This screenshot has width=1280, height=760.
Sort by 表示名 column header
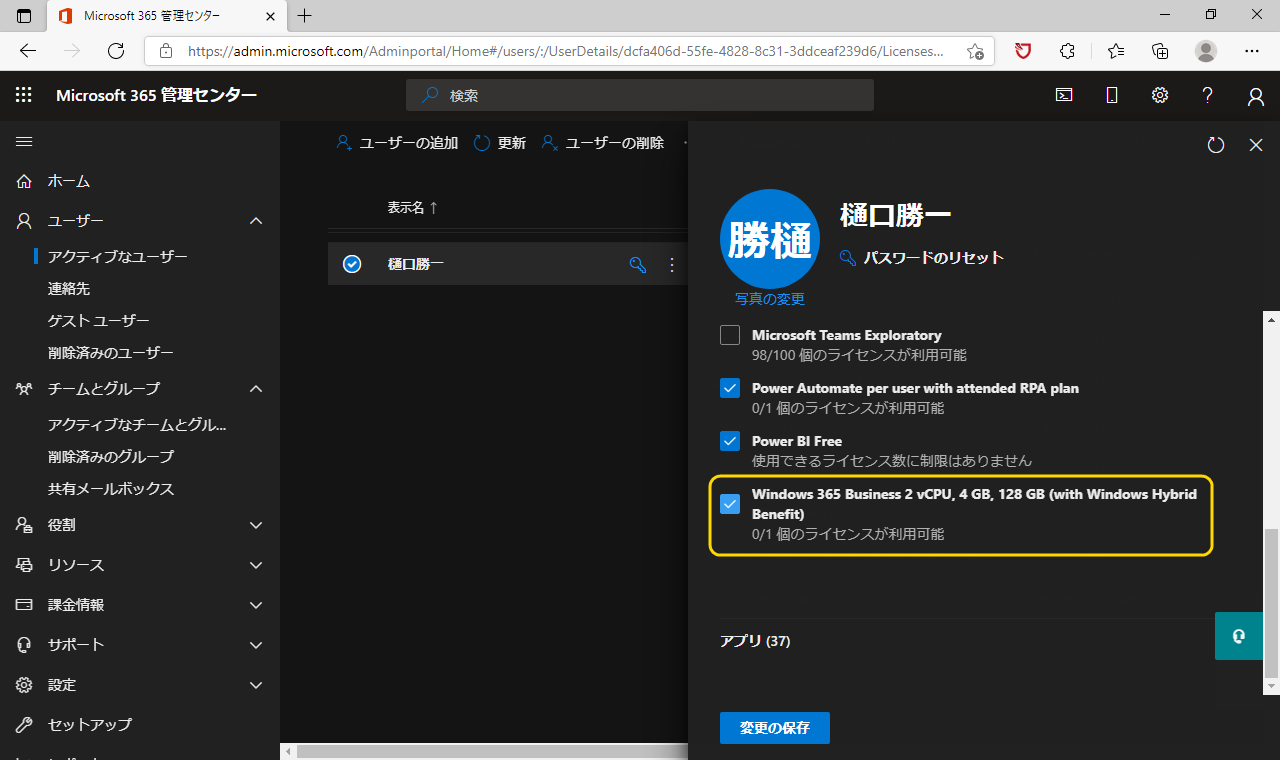click(413, 208)
